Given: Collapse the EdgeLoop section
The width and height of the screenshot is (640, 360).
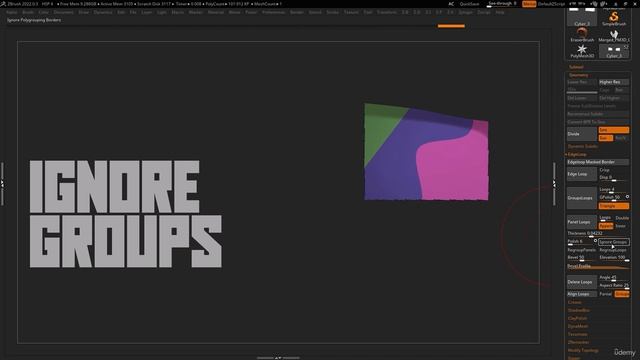Looking at the screenshot, I should click(577, 154).
